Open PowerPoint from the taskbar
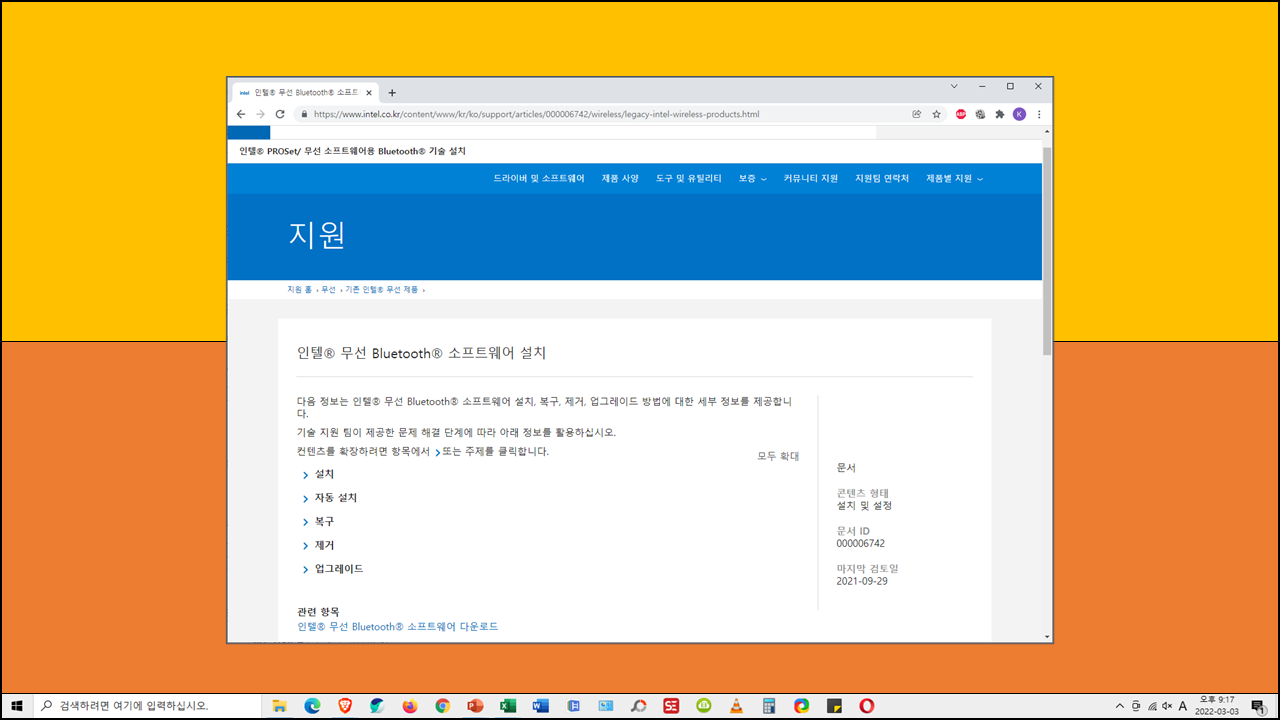The width and height of the screenshot is (1280, 720). pos(475,706)
